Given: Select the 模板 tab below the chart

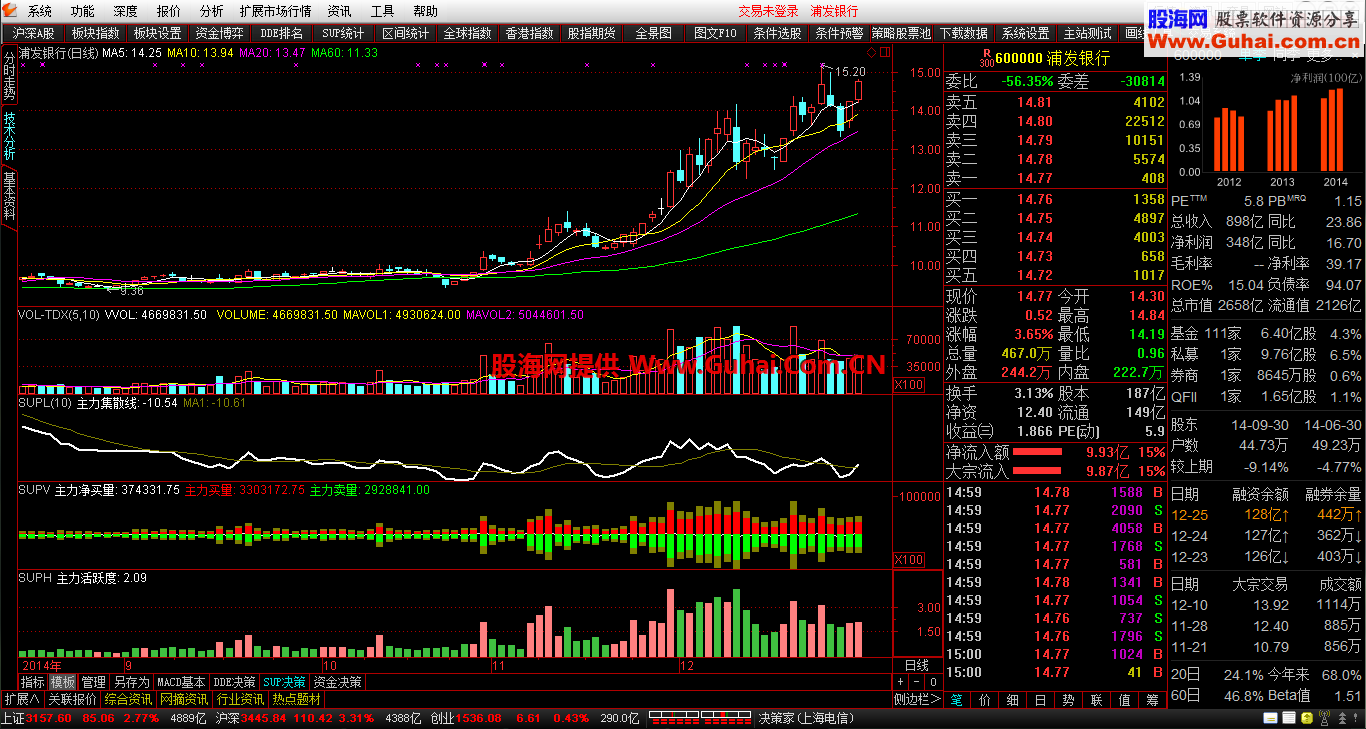Looking at the screenshot, I should tap(63, 682).
